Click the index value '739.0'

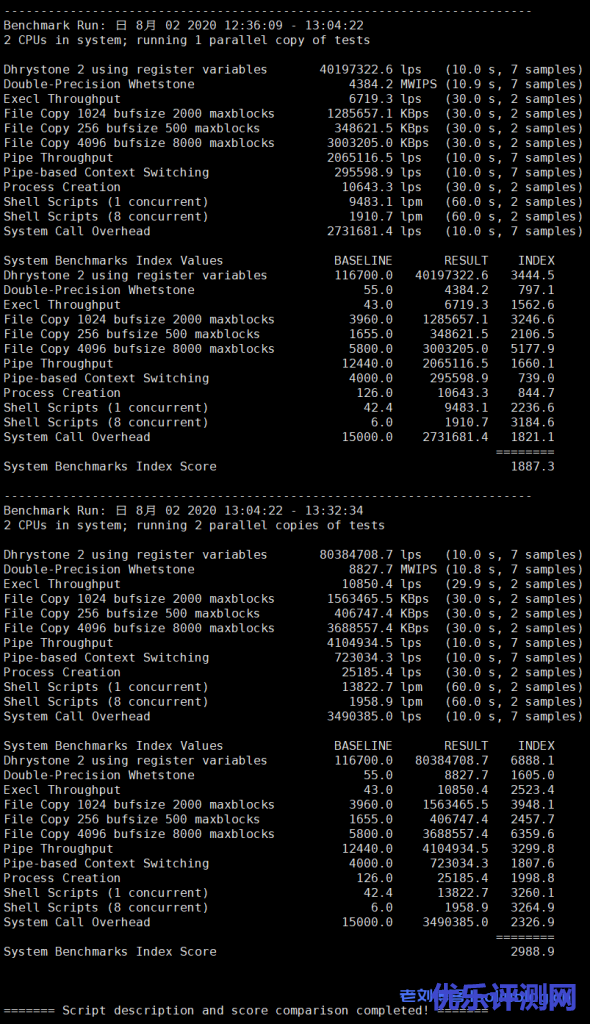coord(536,378)
